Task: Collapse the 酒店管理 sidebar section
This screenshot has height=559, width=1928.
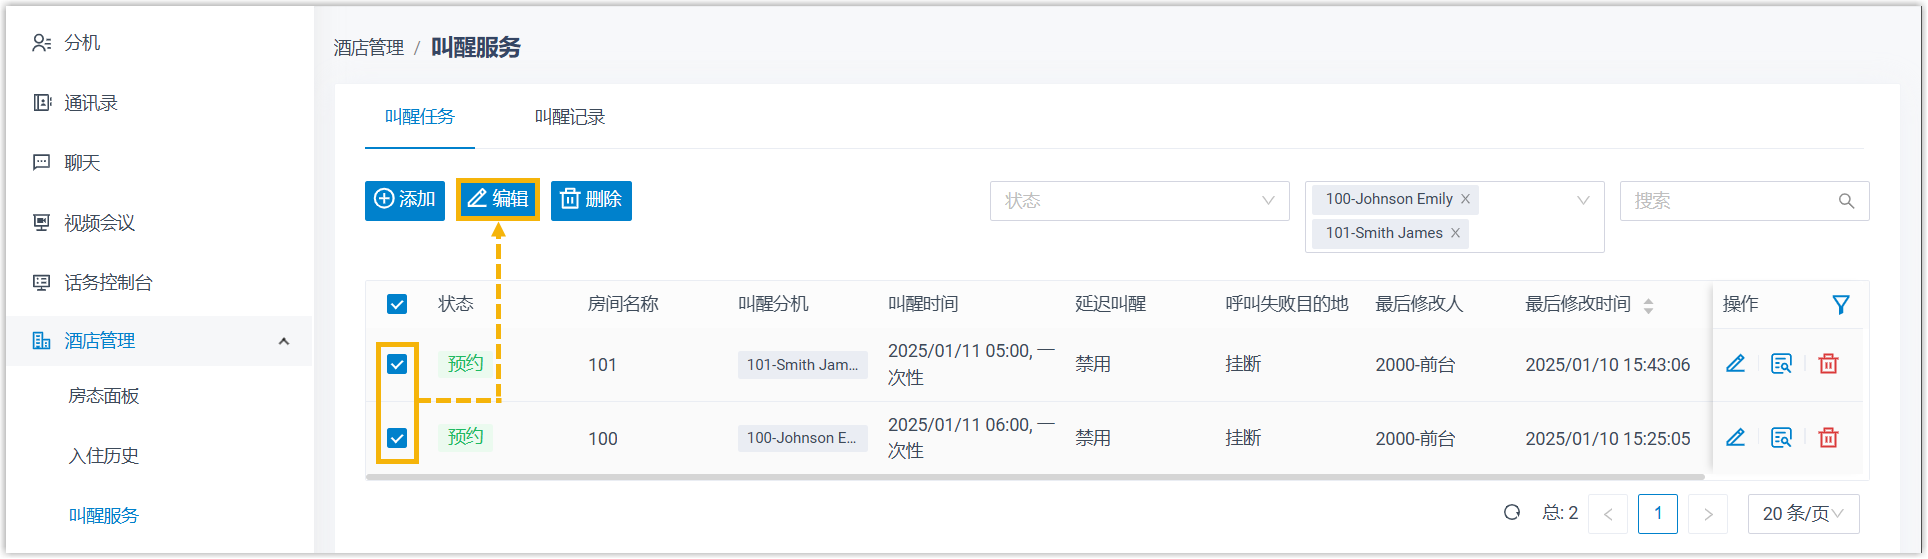Action: coord(284,341)
